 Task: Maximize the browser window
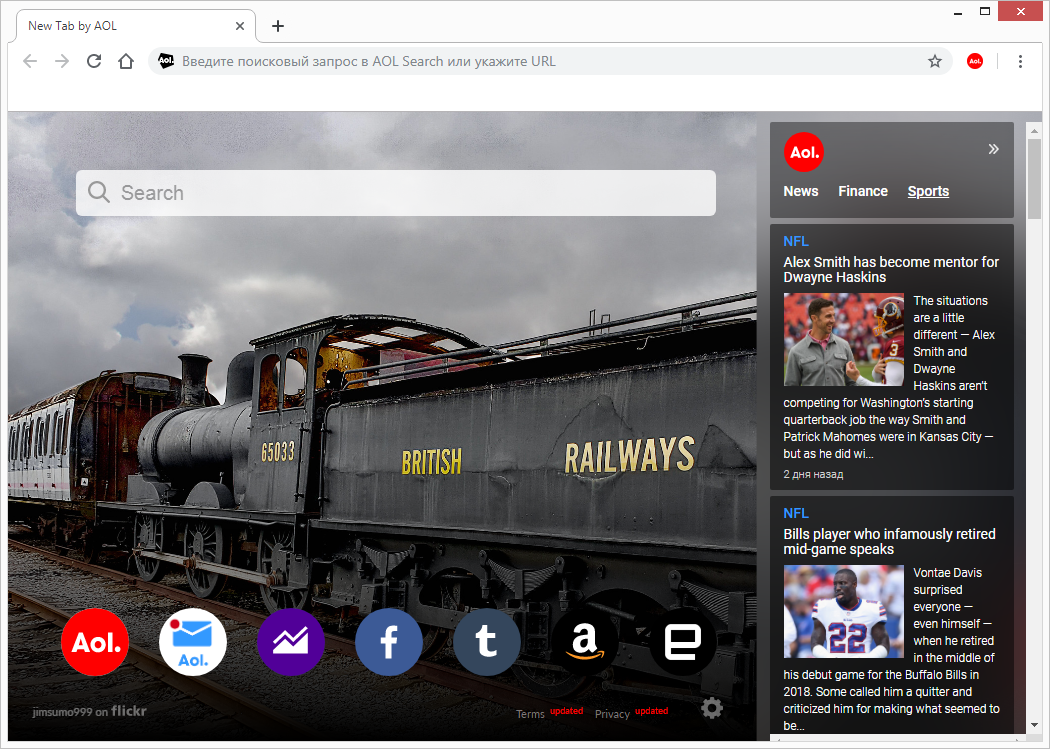pos(984,11)
